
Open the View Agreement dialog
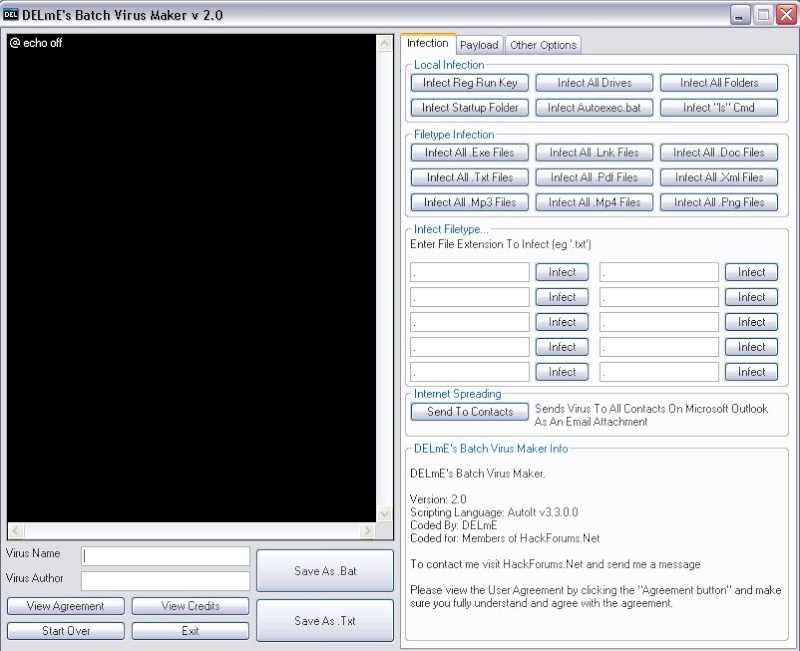[66, 606]
